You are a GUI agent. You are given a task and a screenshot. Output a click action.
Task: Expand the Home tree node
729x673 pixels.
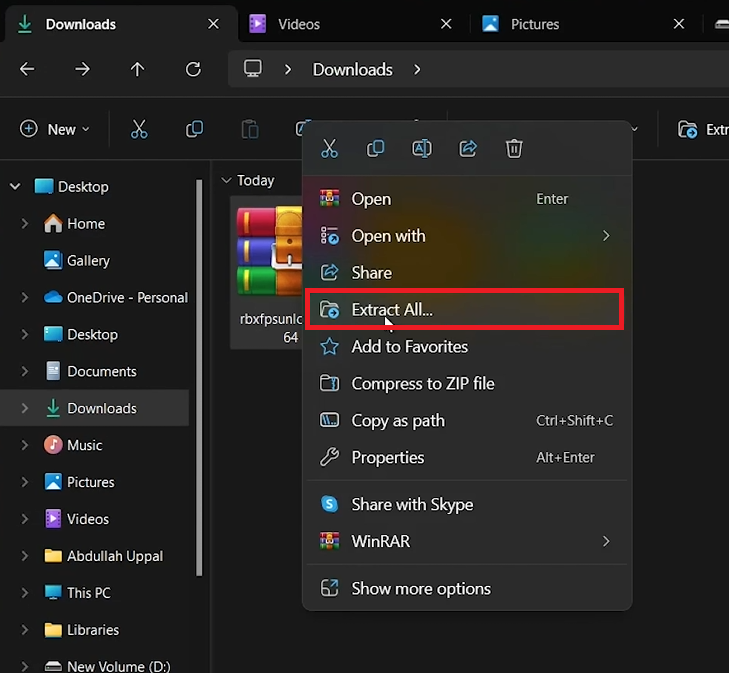(25, 224)
